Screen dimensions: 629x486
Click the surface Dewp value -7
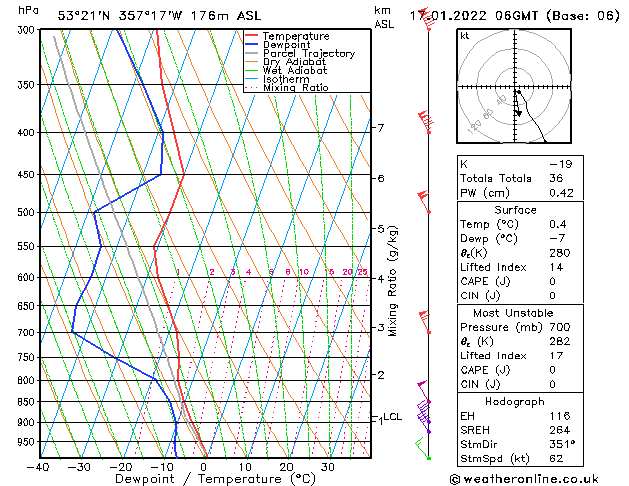coord(557,239)
